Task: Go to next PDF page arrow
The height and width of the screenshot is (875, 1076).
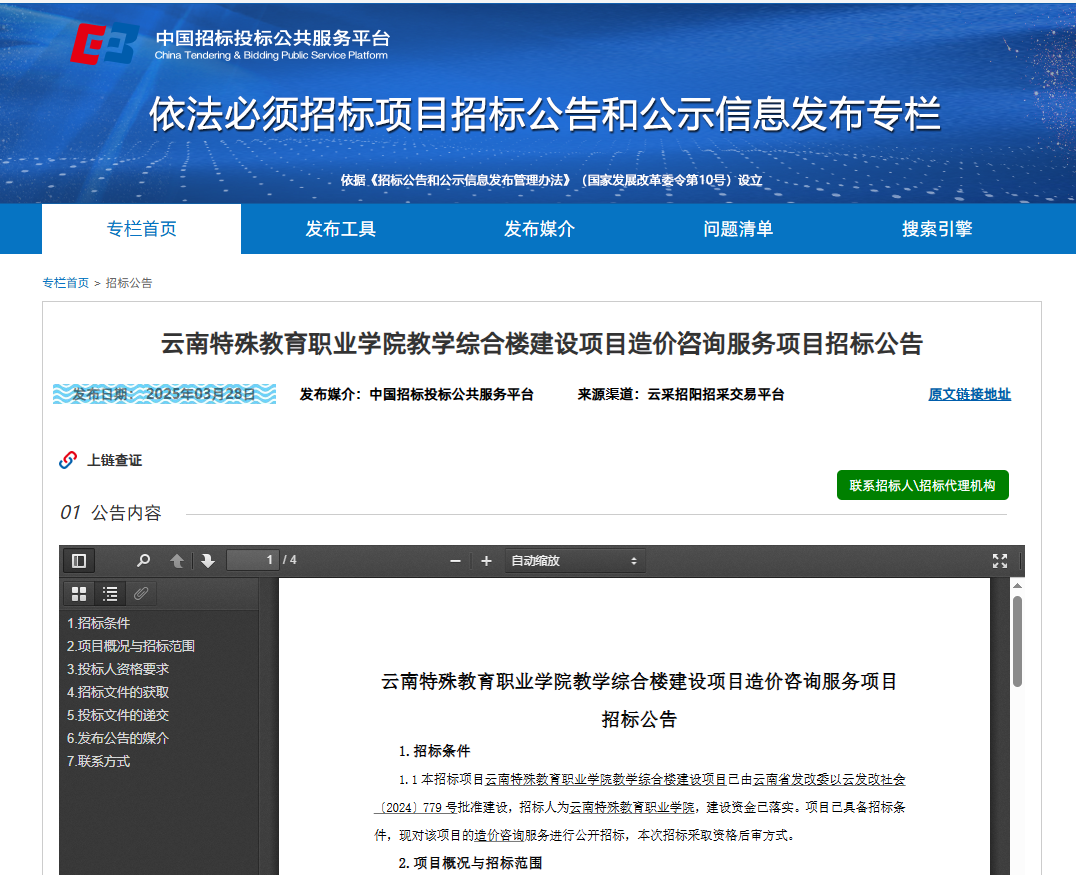Action: pyautogui.click(x=207, y=561)
